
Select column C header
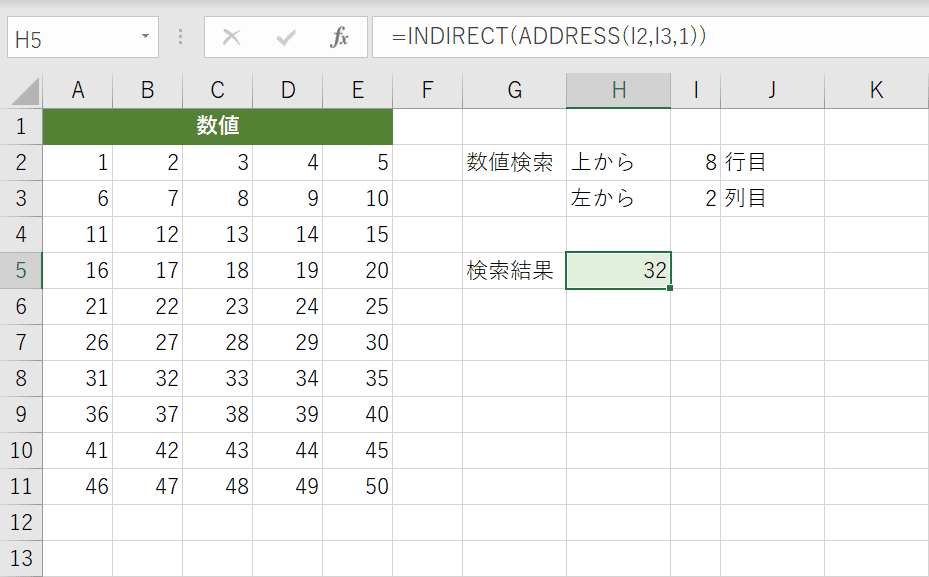click(217, 91)
